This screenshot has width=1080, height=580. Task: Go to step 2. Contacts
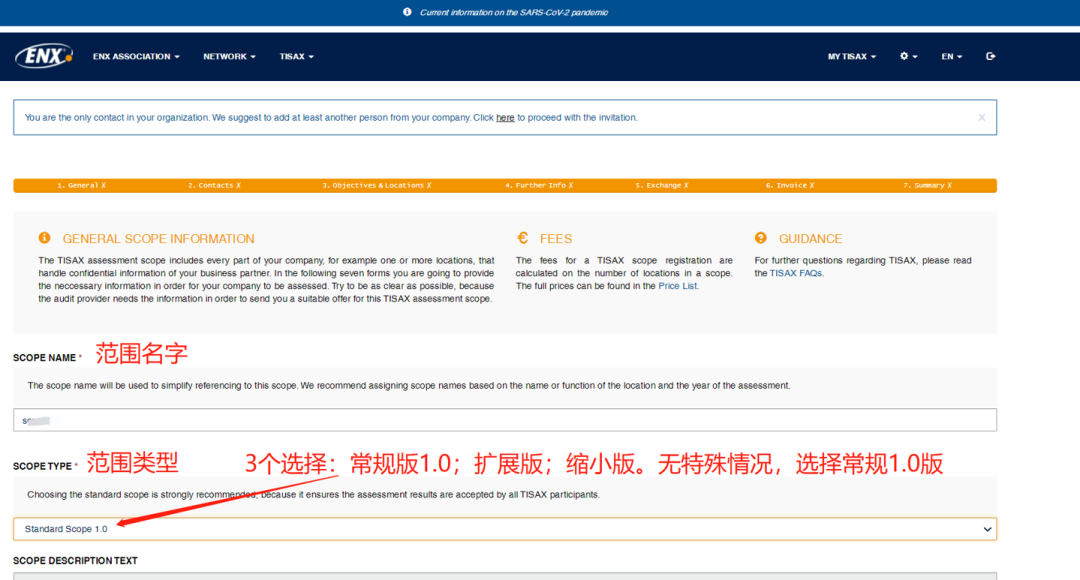[x=214, y=185]
